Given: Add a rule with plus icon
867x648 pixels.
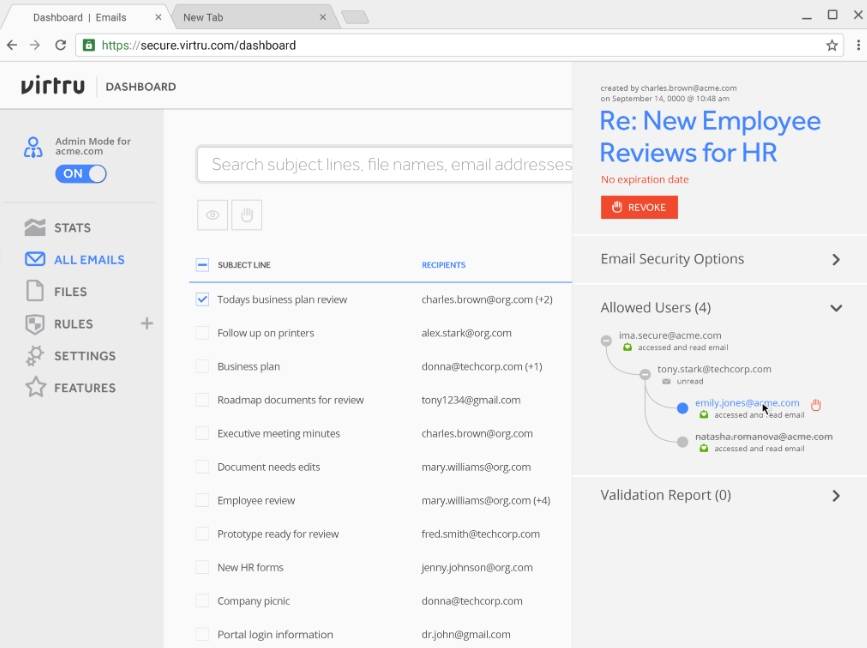Looking at the screenshot, I should pos(147,323).
